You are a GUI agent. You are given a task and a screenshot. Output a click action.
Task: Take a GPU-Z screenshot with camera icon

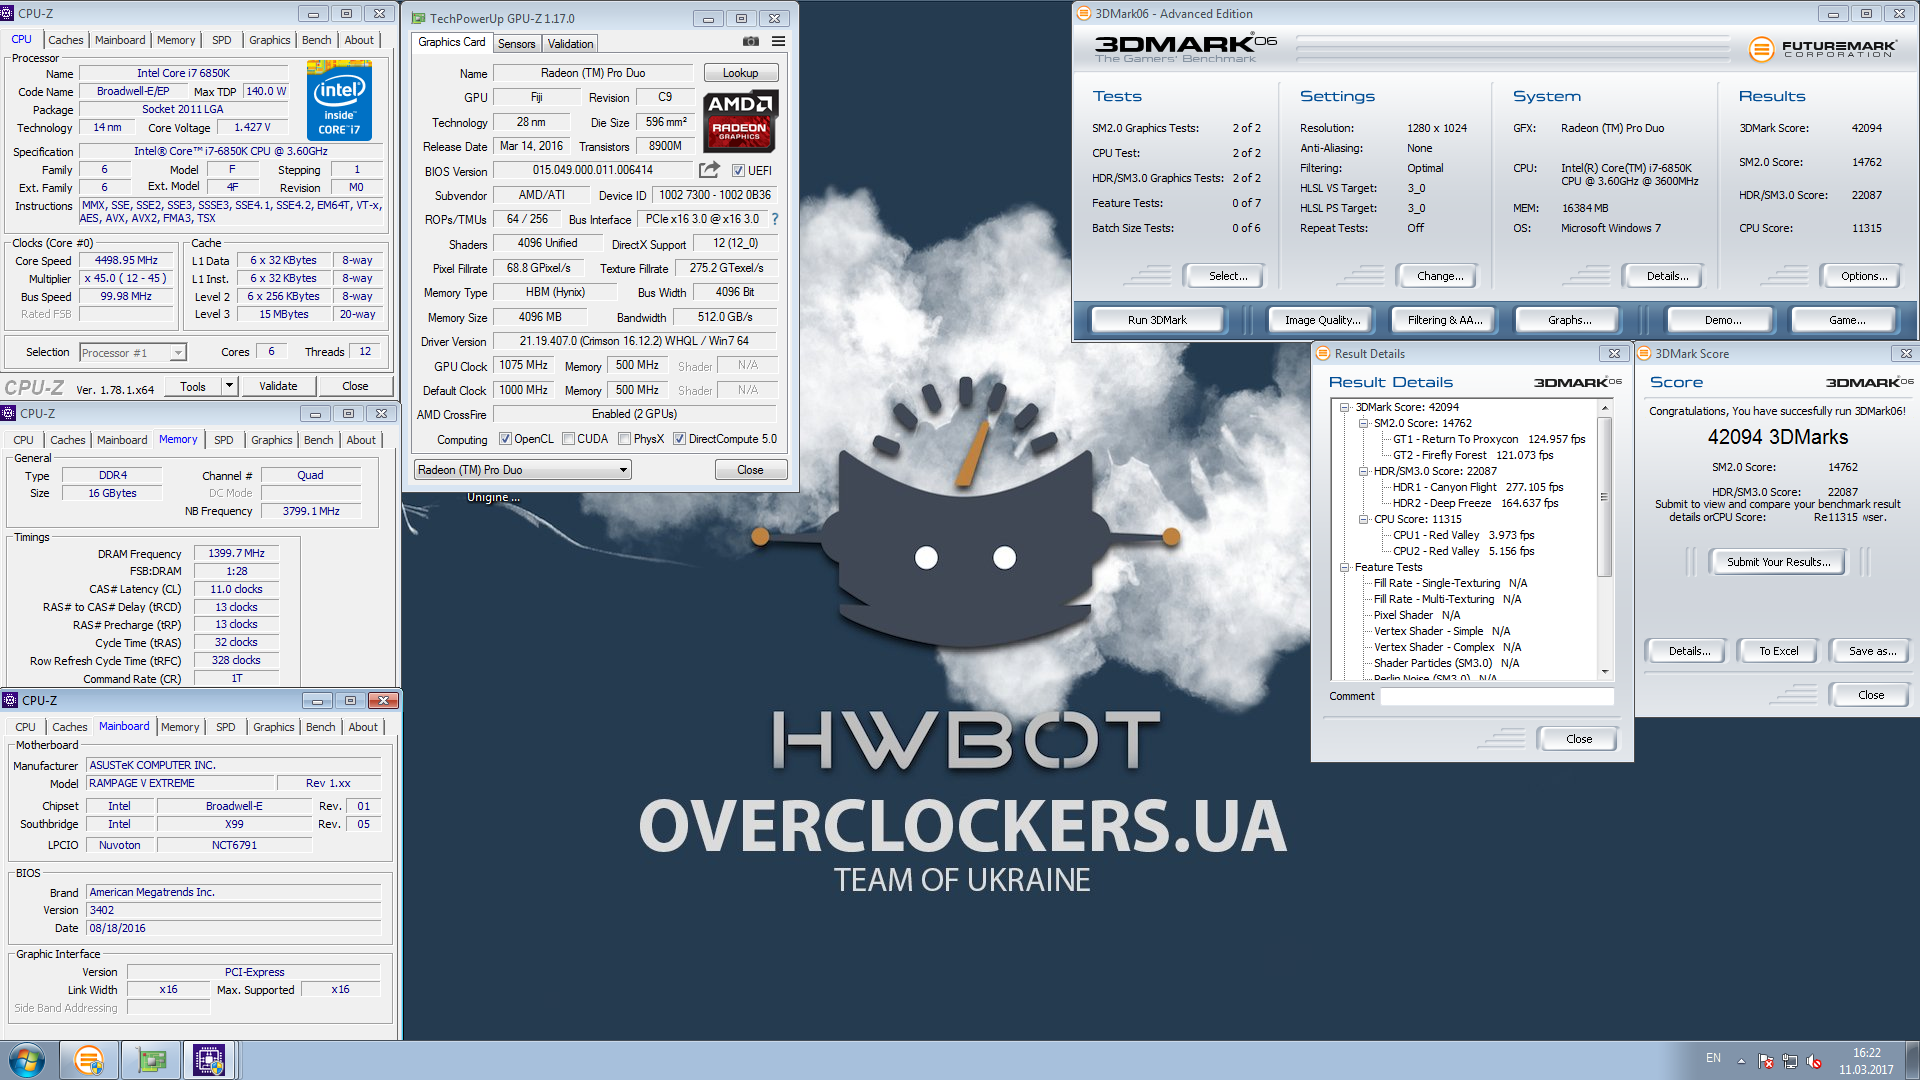pos(751,42)
